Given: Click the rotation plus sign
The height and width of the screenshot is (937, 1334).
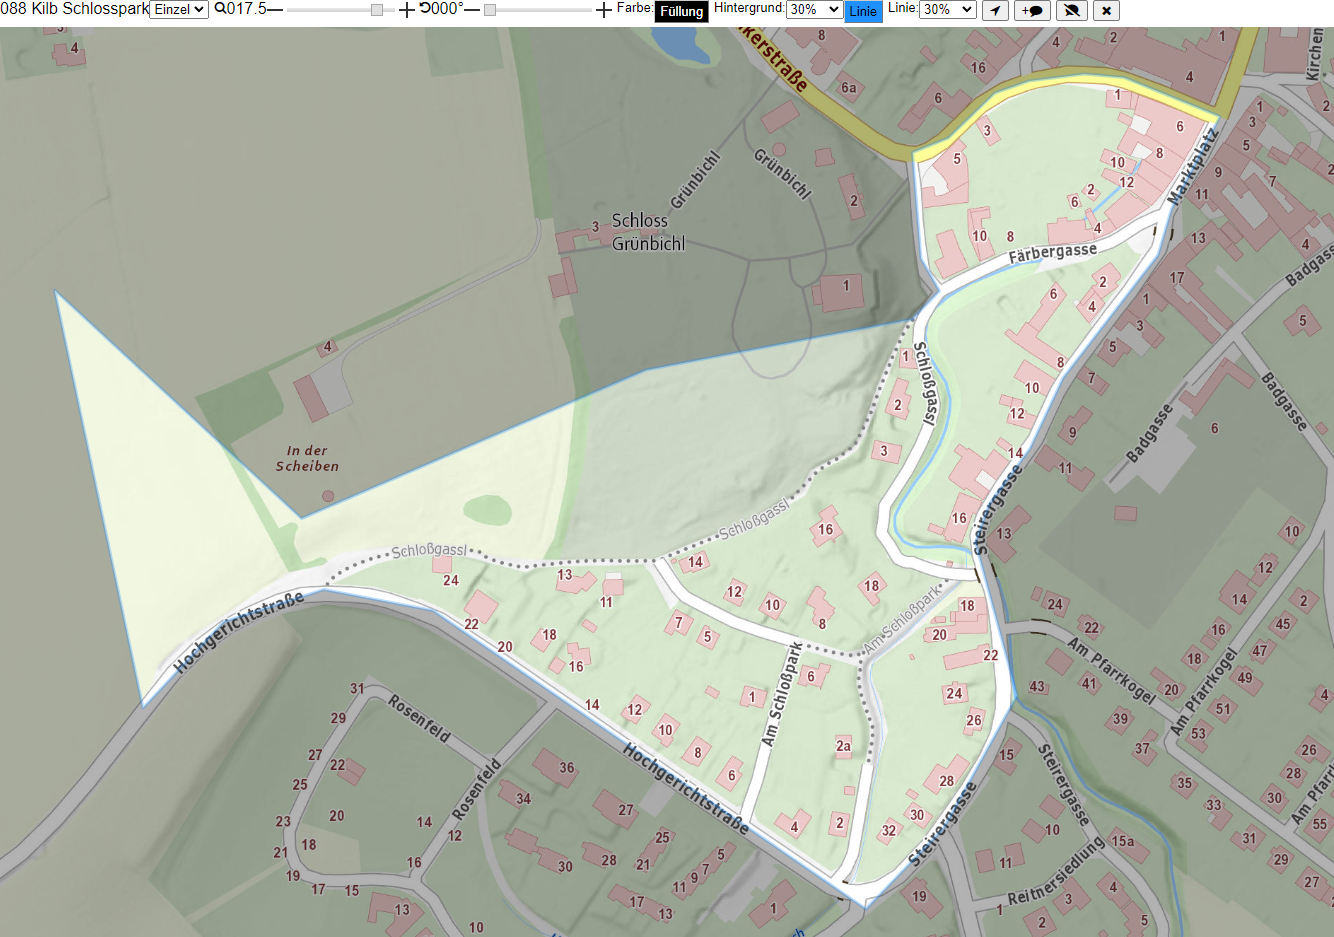Looking at the screenshot, I should pyautogui.click(x=603, y=10).
